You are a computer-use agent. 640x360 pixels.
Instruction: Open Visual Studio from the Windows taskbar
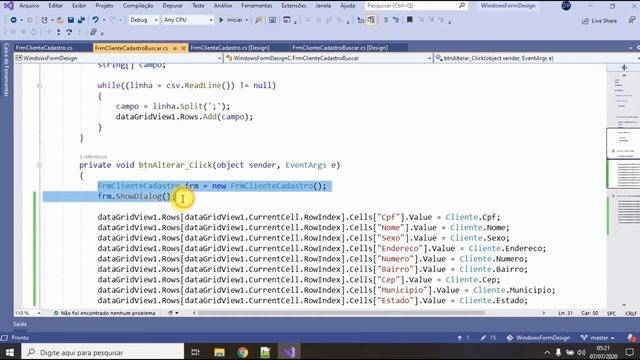[x=289, y=352]
